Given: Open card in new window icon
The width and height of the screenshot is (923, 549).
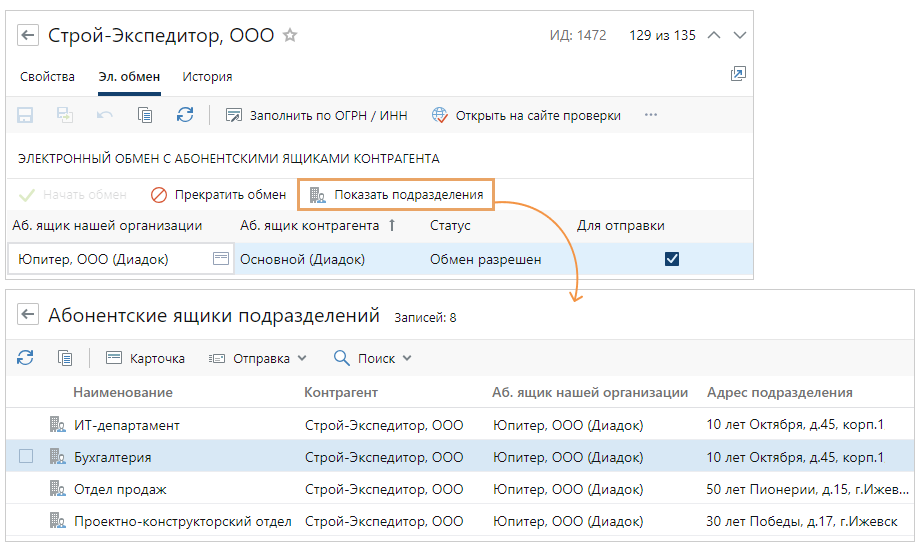Looking at the screenshot, I should click(x=738, y=74).
